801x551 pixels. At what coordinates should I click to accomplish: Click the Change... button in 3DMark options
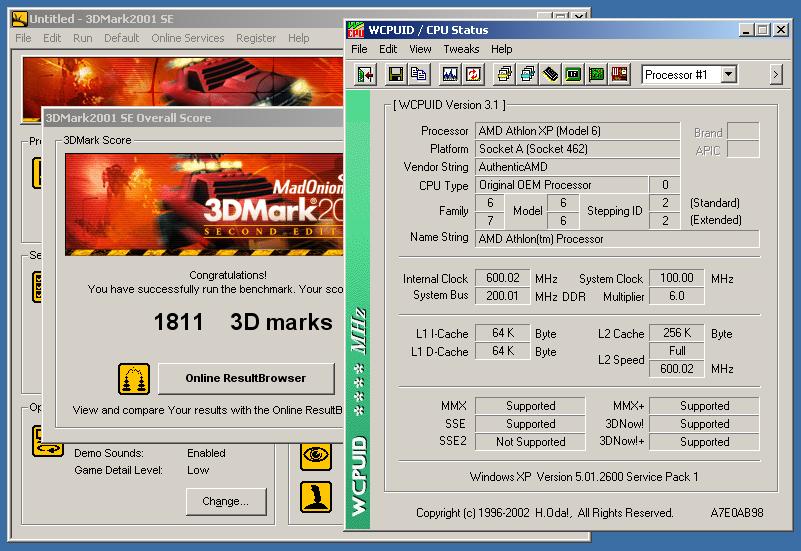(226, 501)
